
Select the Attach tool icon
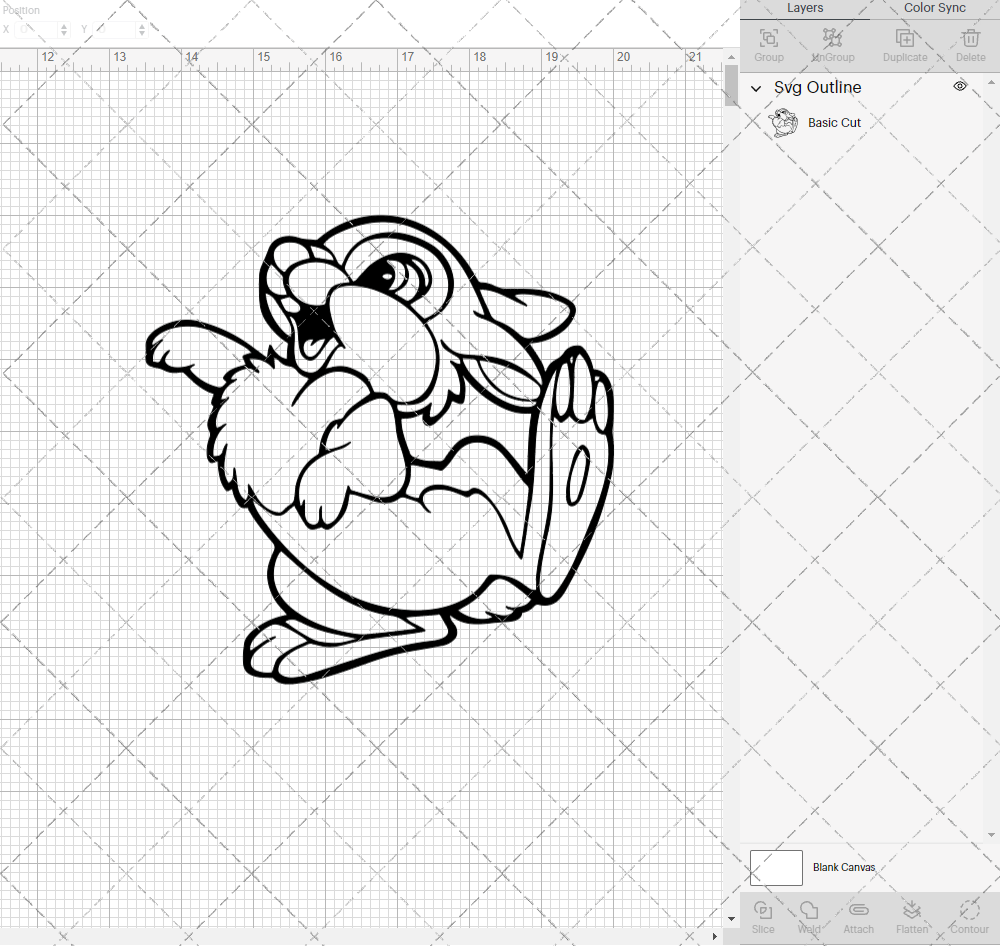click(858, 909)
